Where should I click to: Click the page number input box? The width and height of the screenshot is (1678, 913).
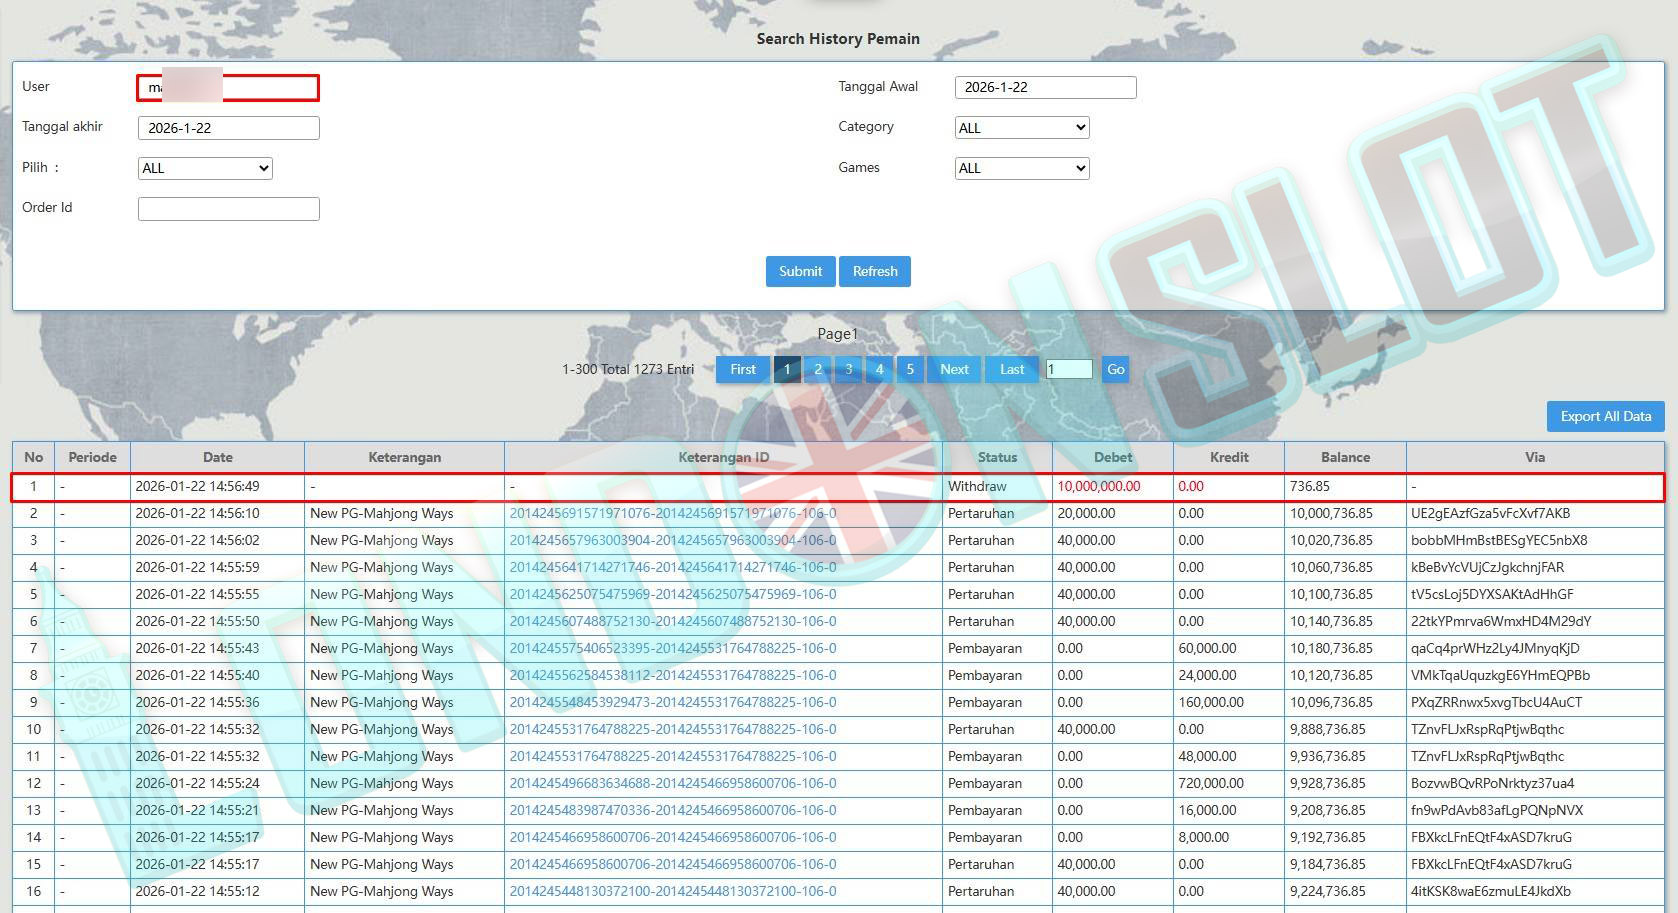1069,369
